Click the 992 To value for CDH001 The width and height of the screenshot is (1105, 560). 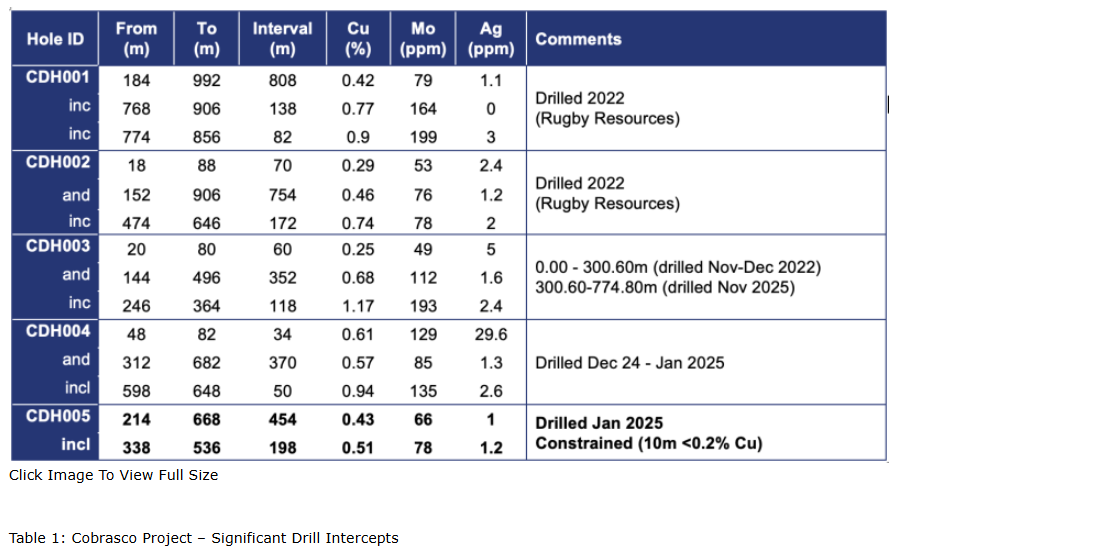pyautogui.click(x=206, y=81)
